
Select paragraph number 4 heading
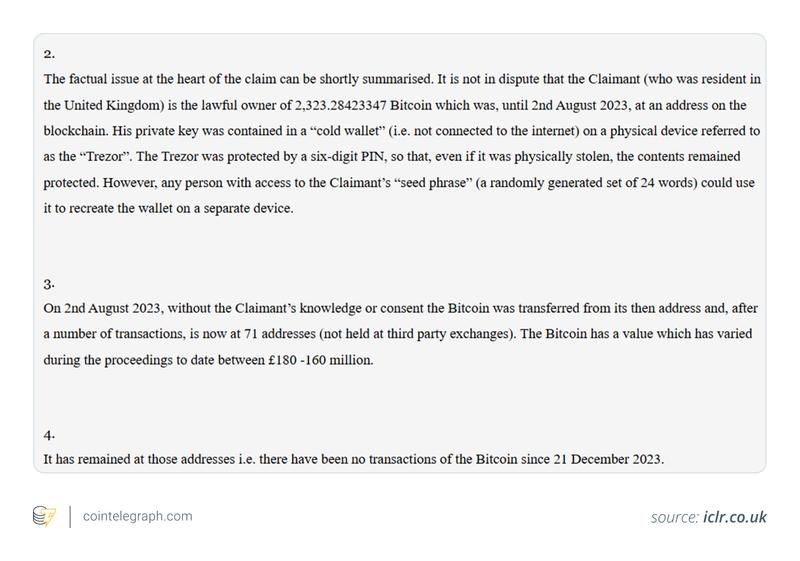pyautogui.click(x=49, y=434)
